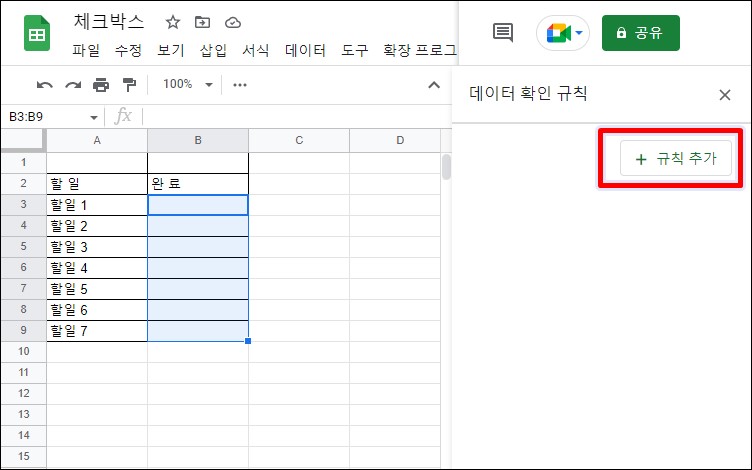Screen dimensions: 752x470
Task: Open the 서식 menu
Action: pos(256,50)
